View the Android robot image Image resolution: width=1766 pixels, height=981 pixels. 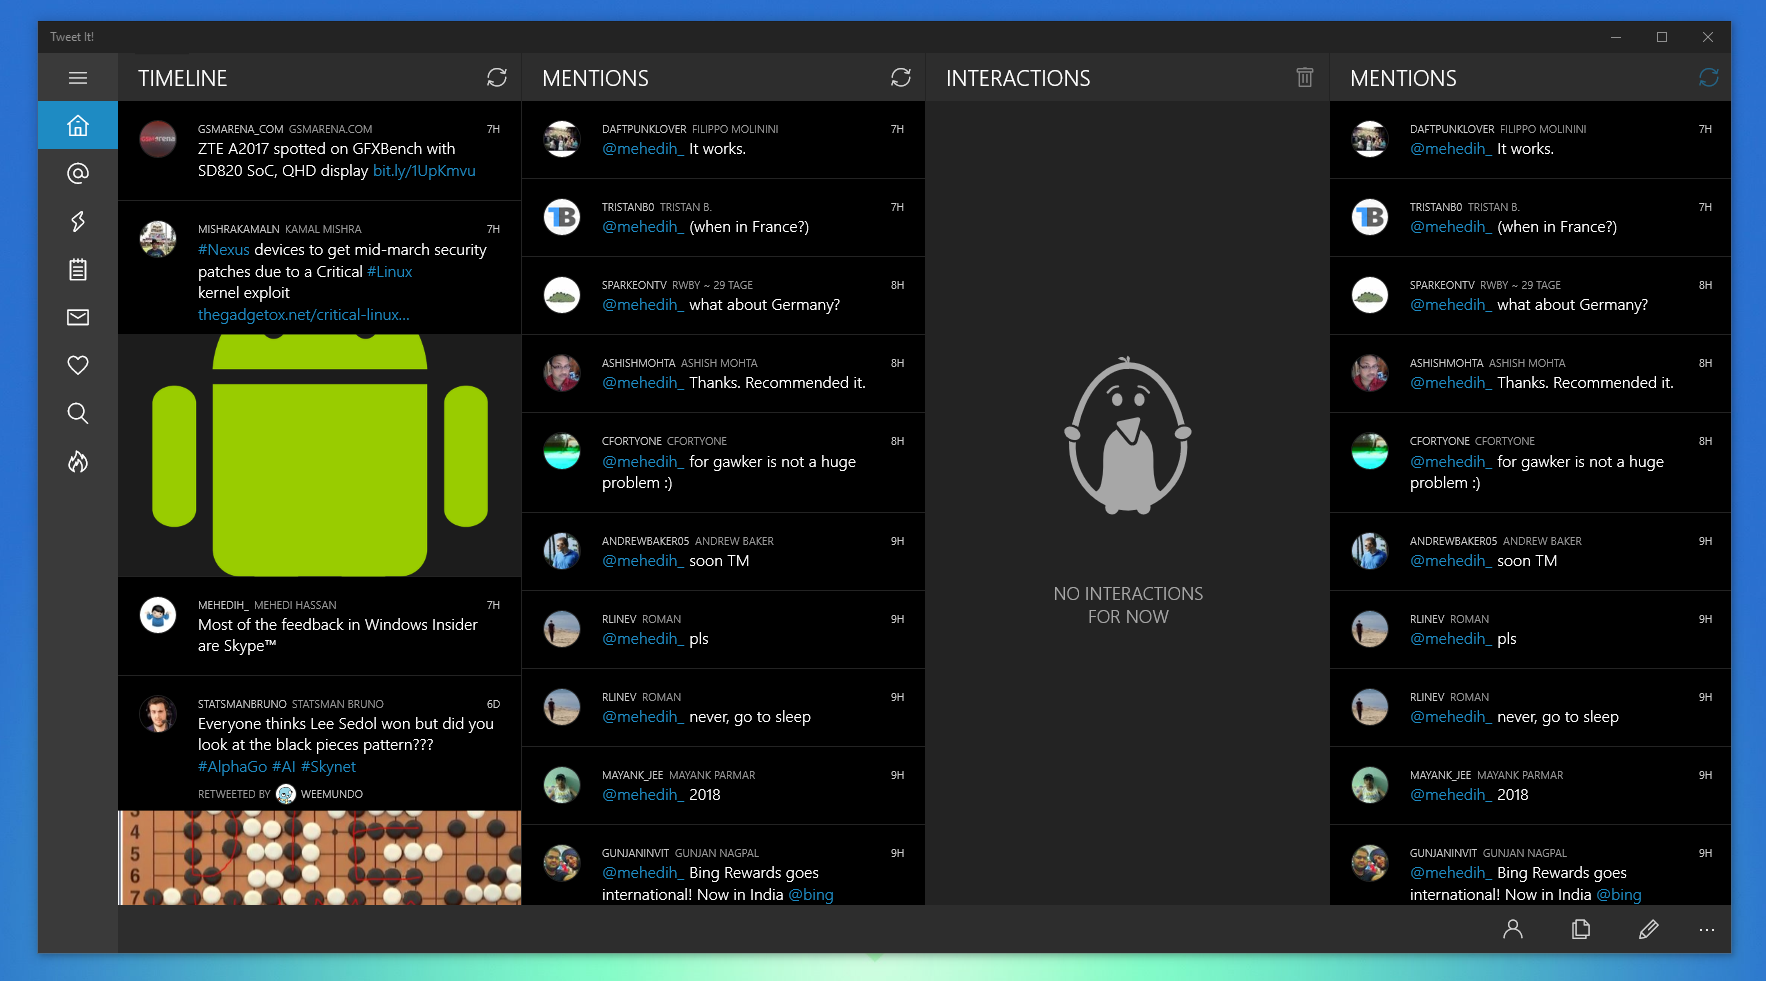pyautogui.click(x=319, y=455)
